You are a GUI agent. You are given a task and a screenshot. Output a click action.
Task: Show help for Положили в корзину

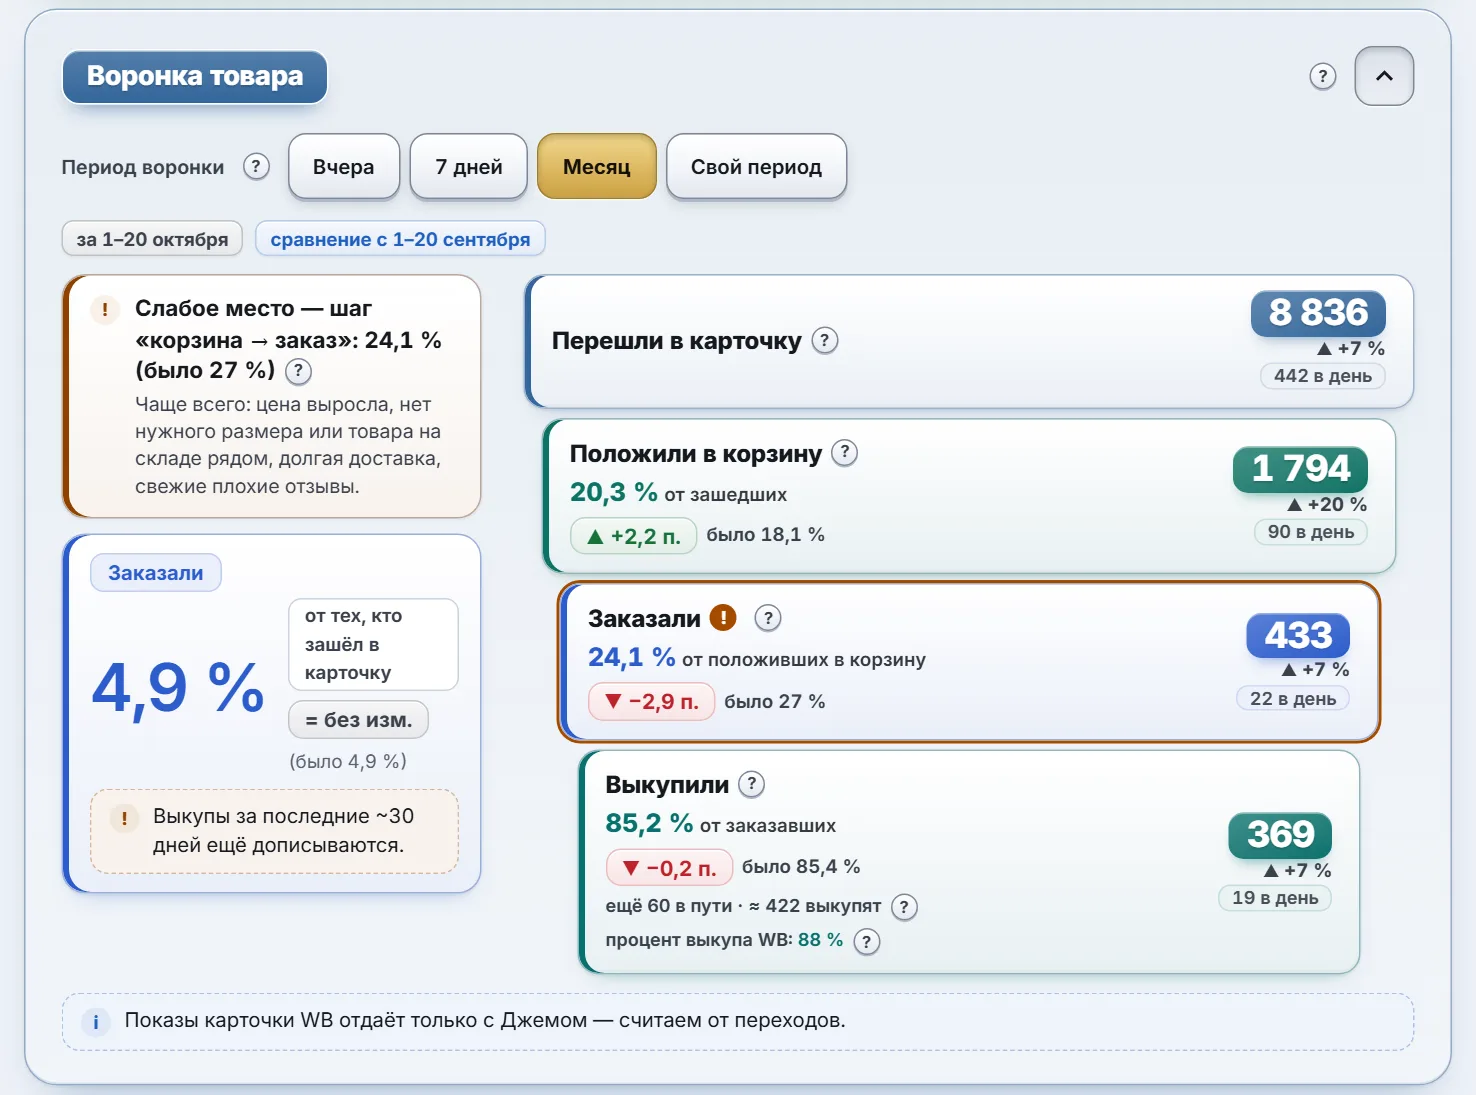coord(844,453)
